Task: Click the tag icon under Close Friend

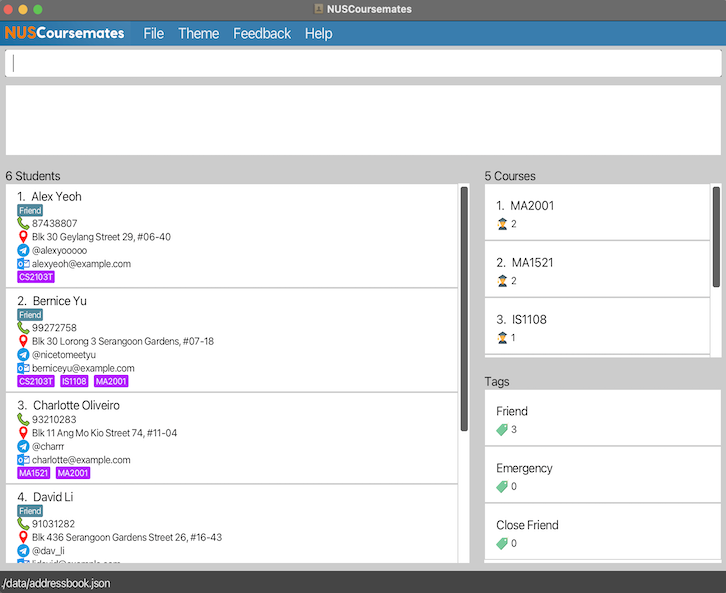Action: (x=502, y=543)
